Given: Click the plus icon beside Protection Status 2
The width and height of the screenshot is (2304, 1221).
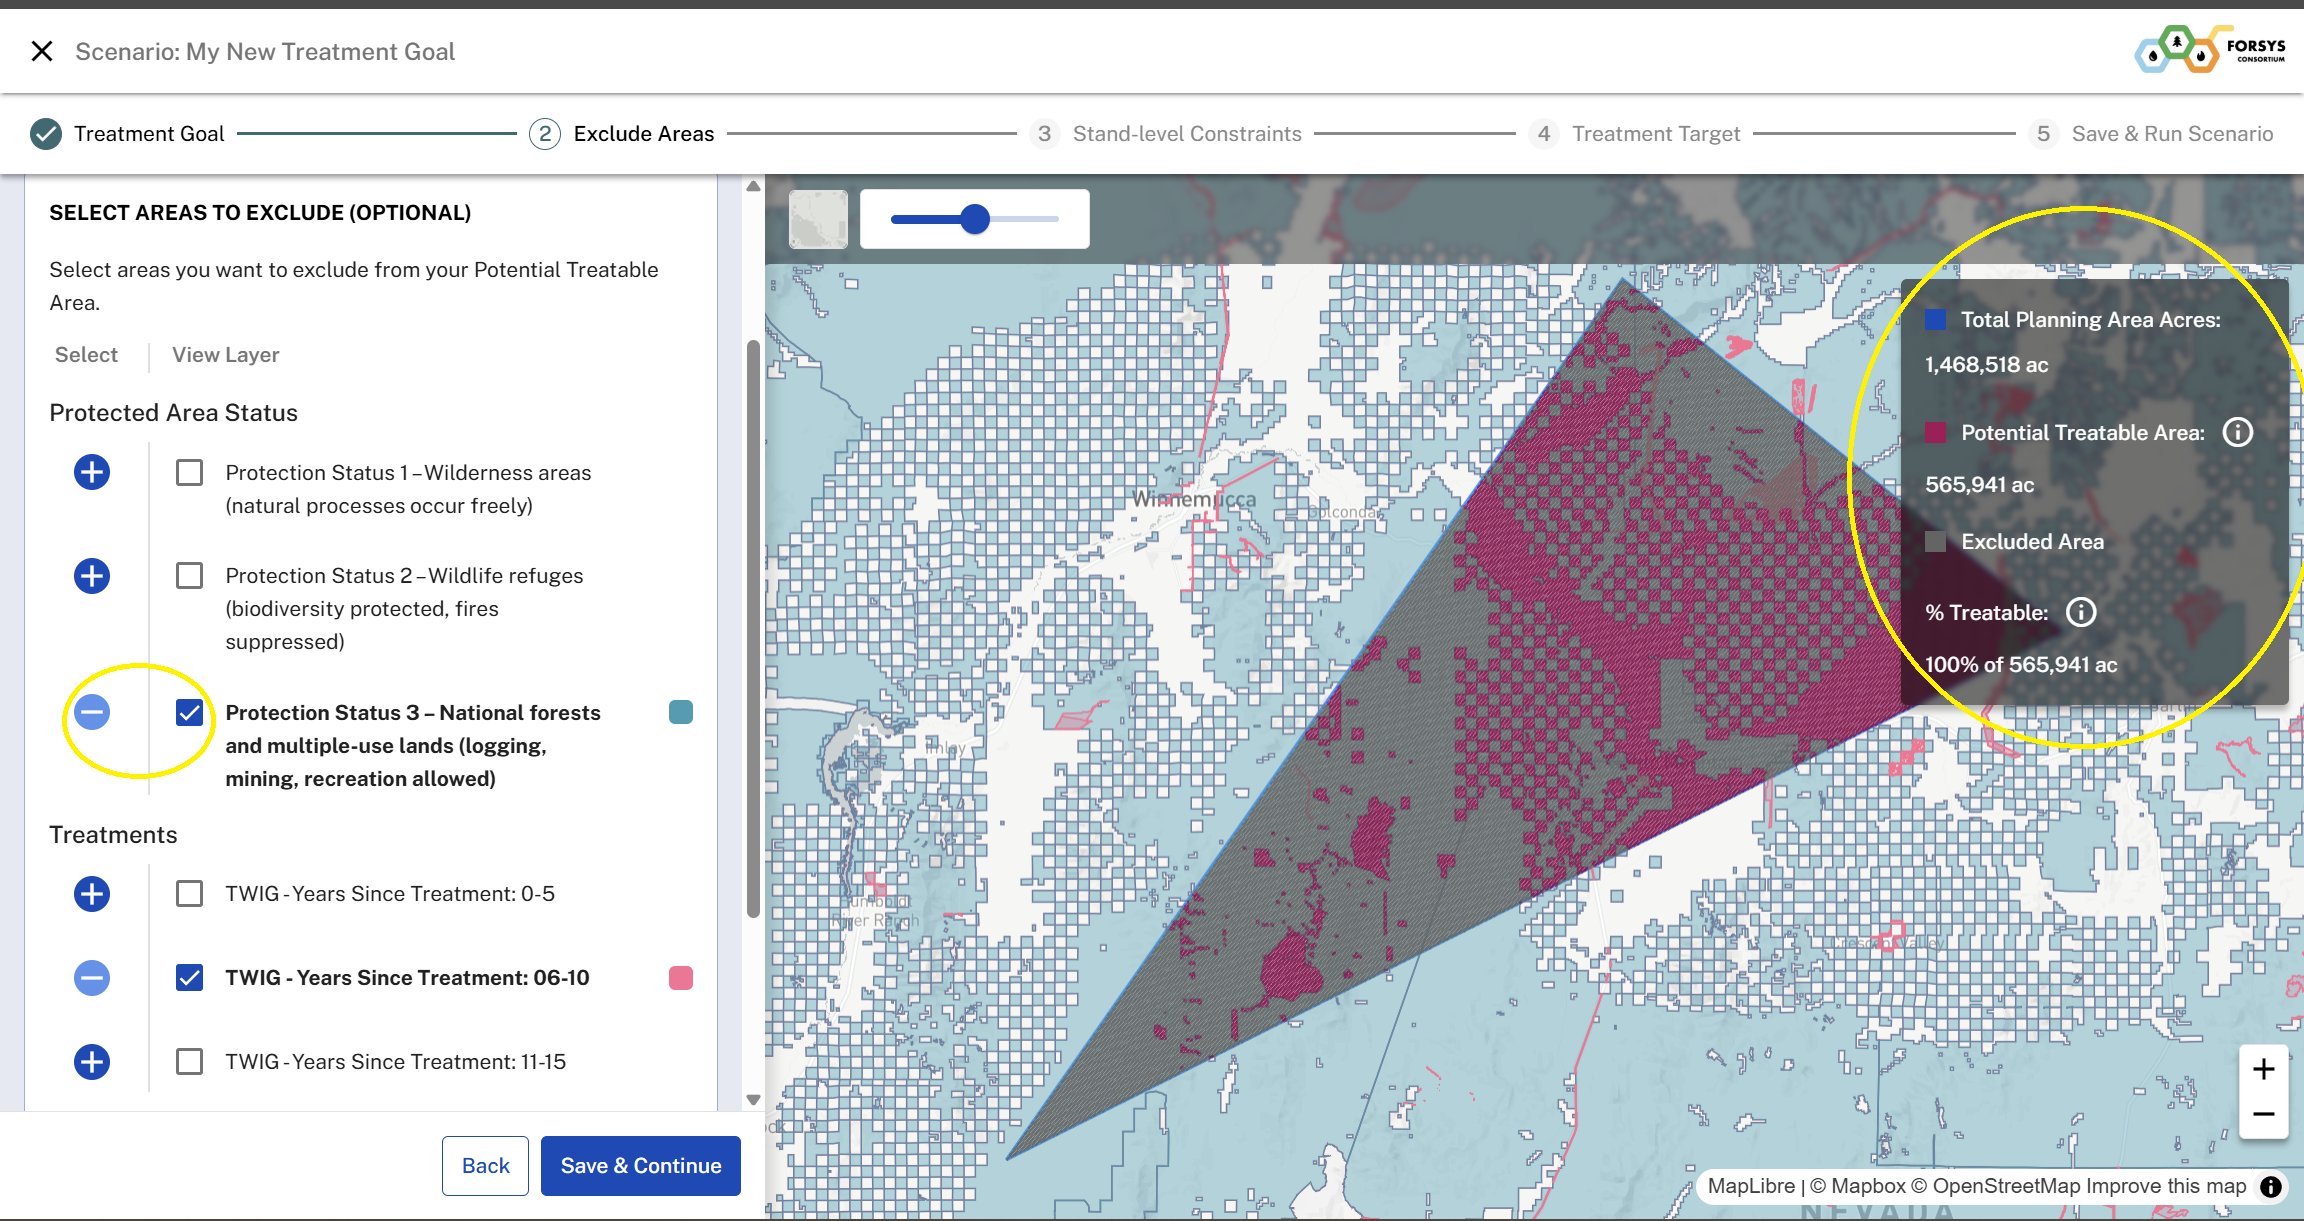Looking at the screenshot, I should click(92, 575).
